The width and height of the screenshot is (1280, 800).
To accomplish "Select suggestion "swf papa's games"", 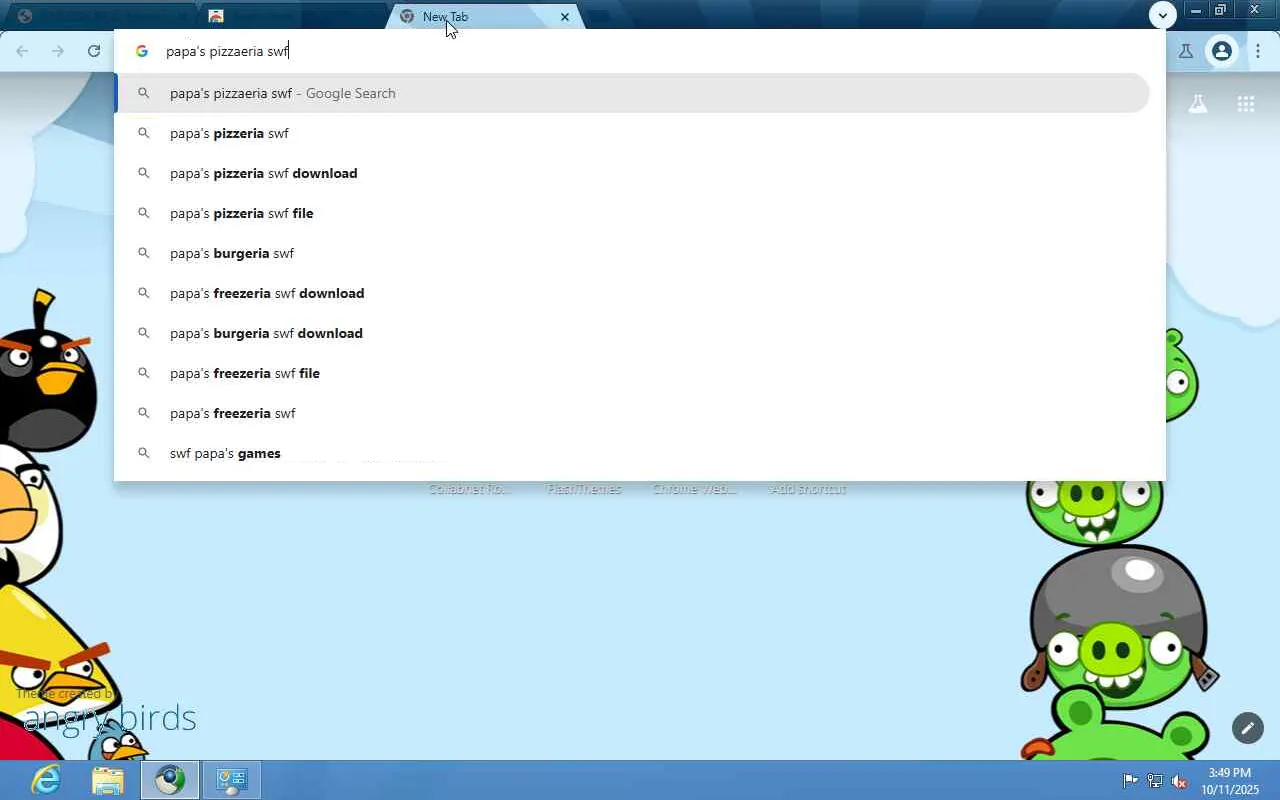I will [633, 453].
